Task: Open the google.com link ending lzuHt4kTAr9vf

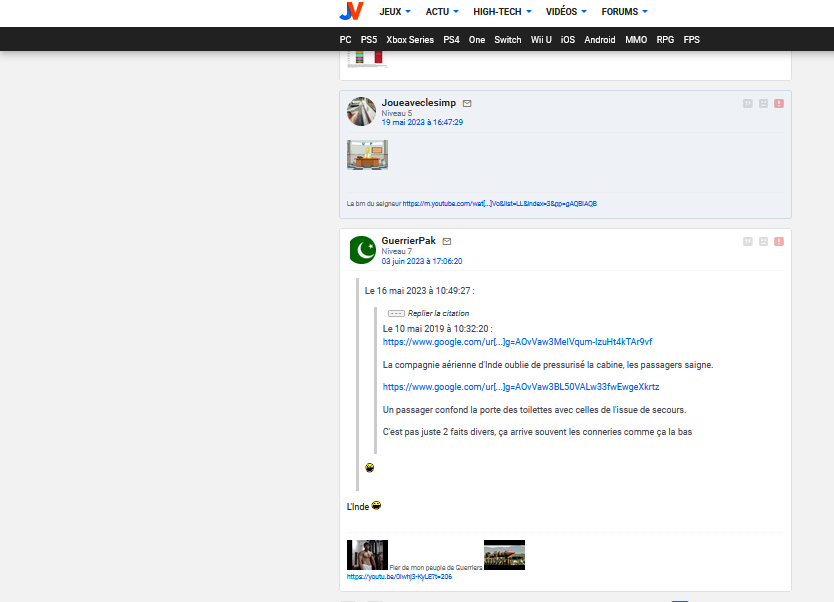Action: pyautogui.click(x=518, y=342)
